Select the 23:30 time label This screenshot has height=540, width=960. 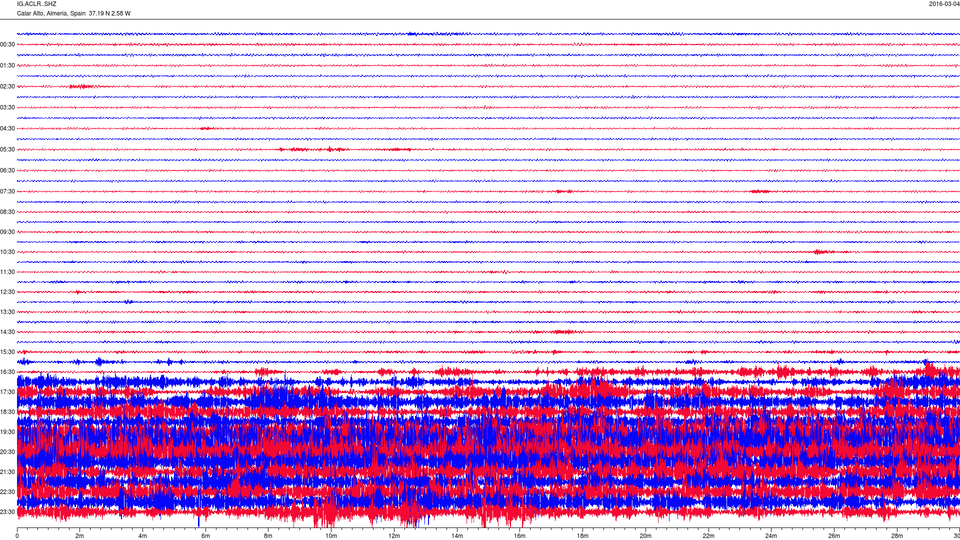coord(7,512)
